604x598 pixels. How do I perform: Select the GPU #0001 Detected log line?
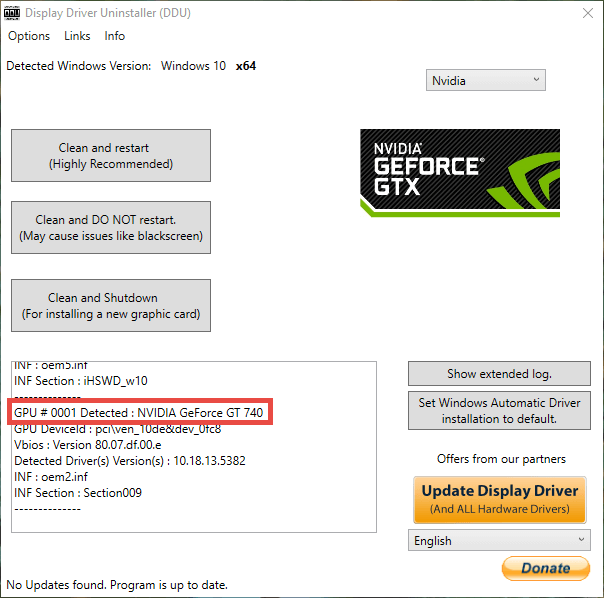click(x=139, y=413)
